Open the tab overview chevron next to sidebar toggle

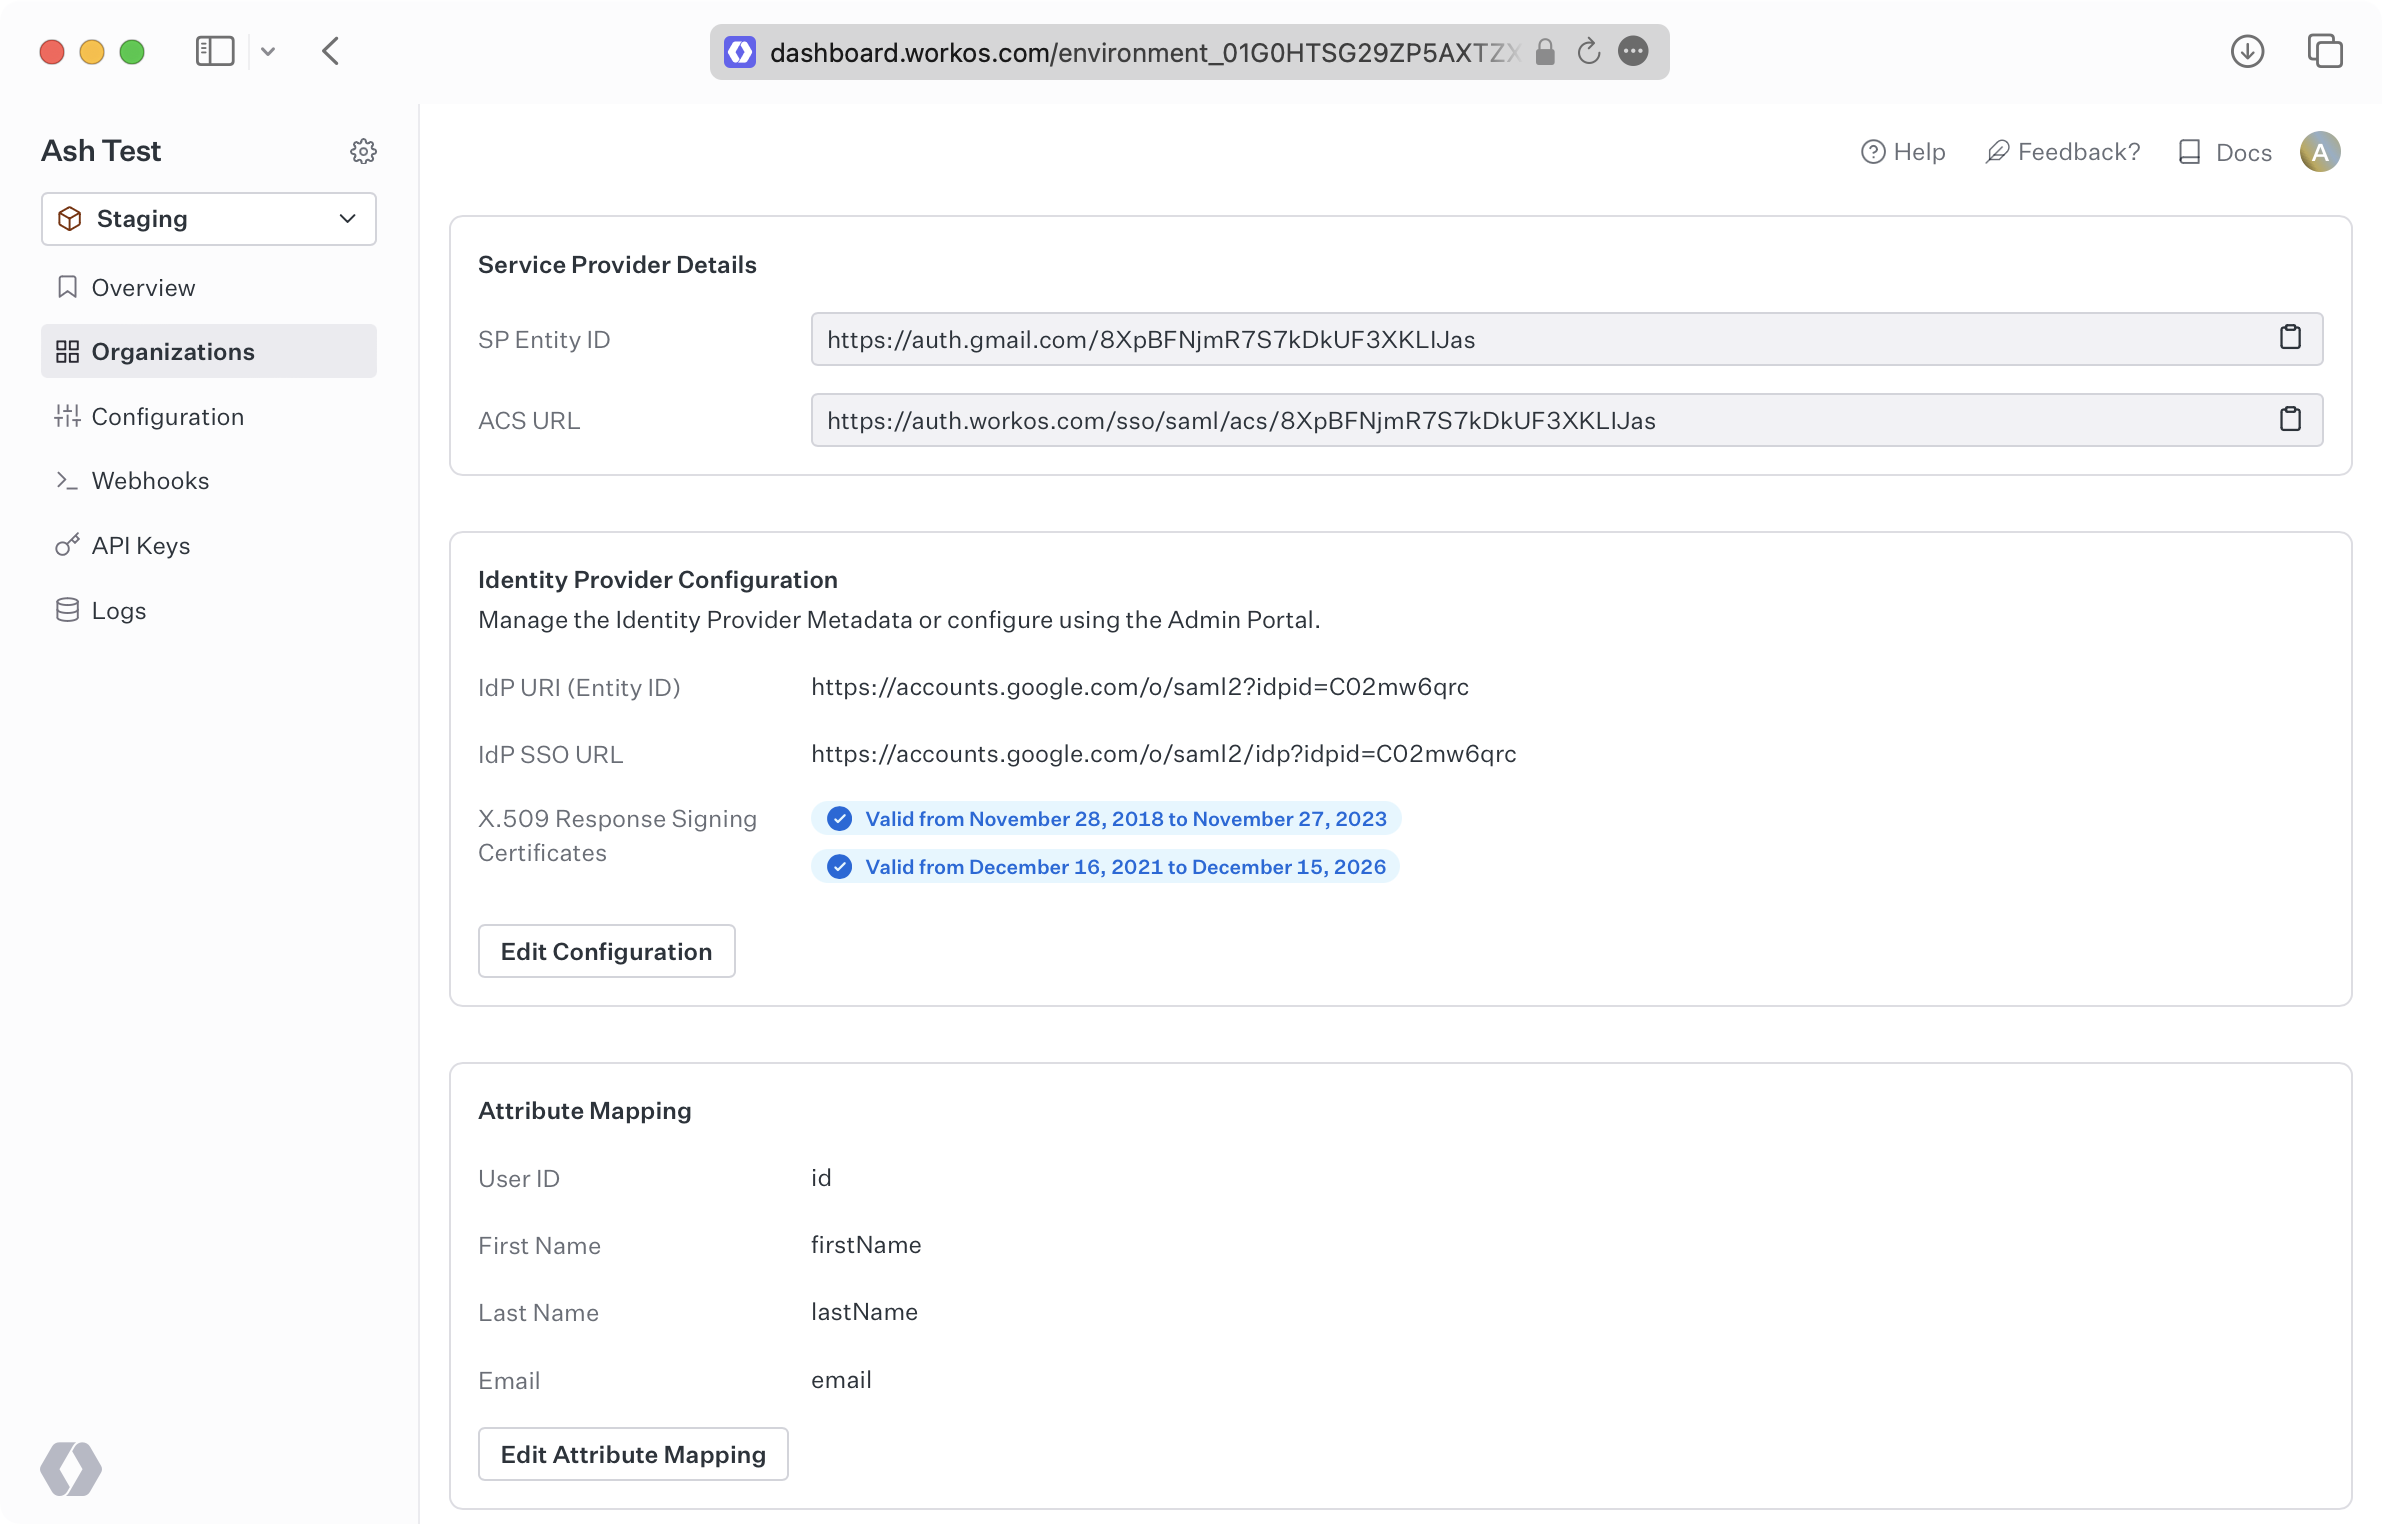click(x=267, y=51)
